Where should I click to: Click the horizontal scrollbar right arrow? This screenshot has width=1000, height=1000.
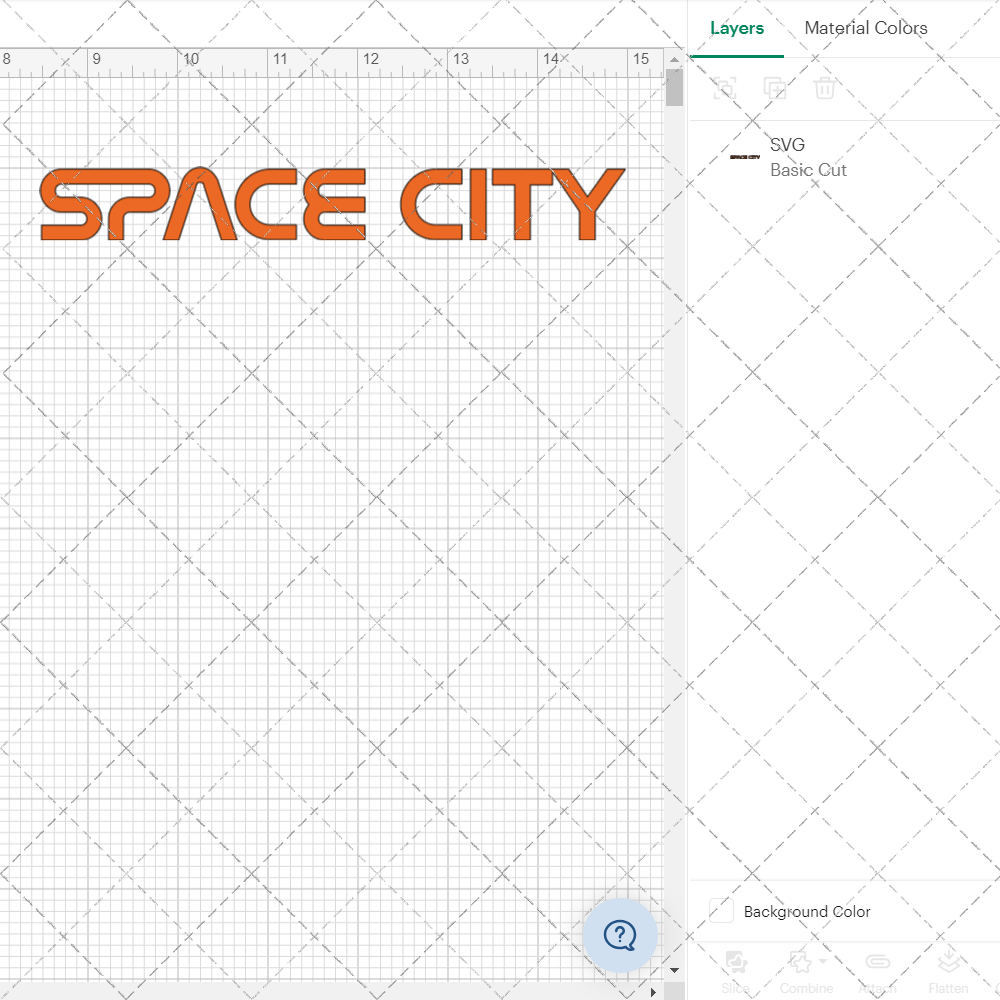653,992
